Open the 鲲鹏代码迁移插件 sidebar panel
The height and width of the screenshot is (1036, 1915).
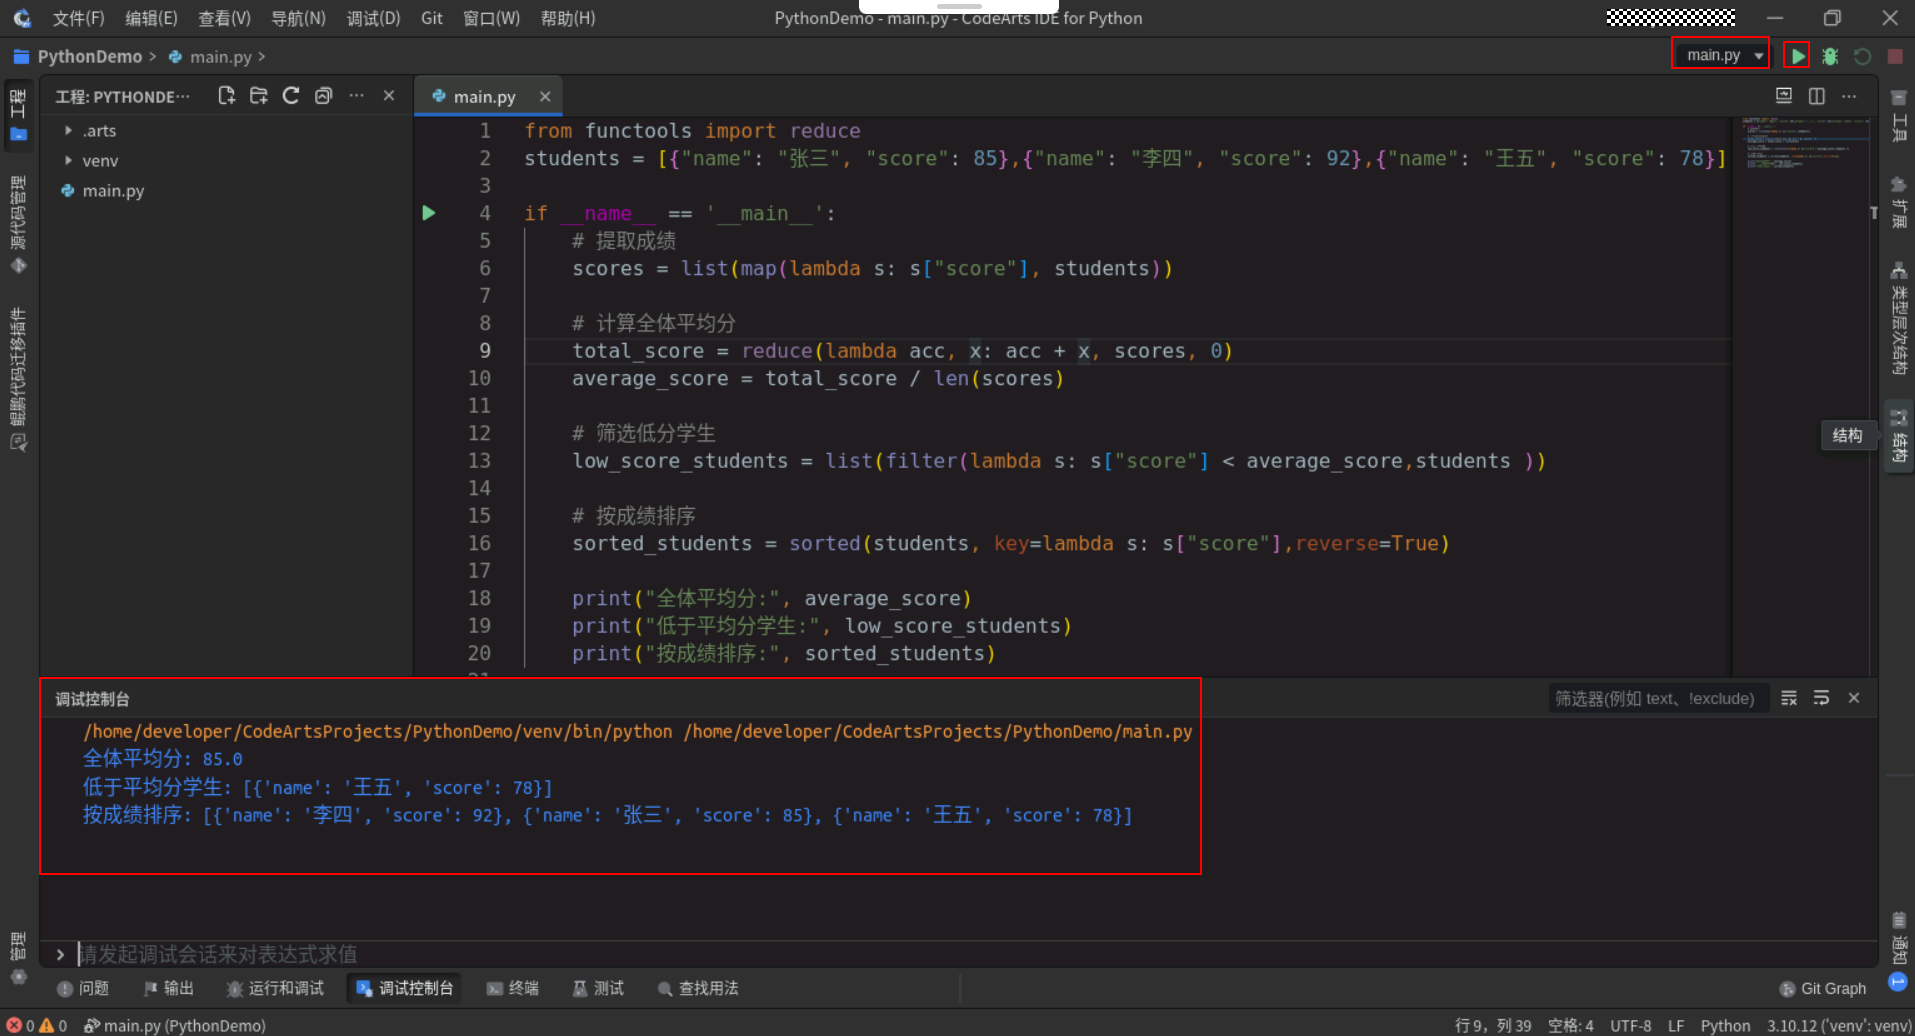coord(18,378)
